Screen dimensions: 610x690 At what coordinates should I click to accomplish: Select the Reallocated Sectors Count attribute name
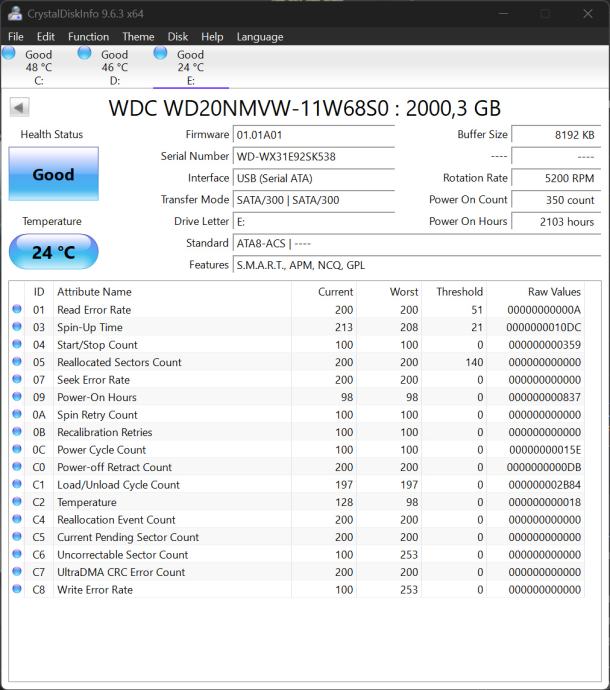click(119, 362)
